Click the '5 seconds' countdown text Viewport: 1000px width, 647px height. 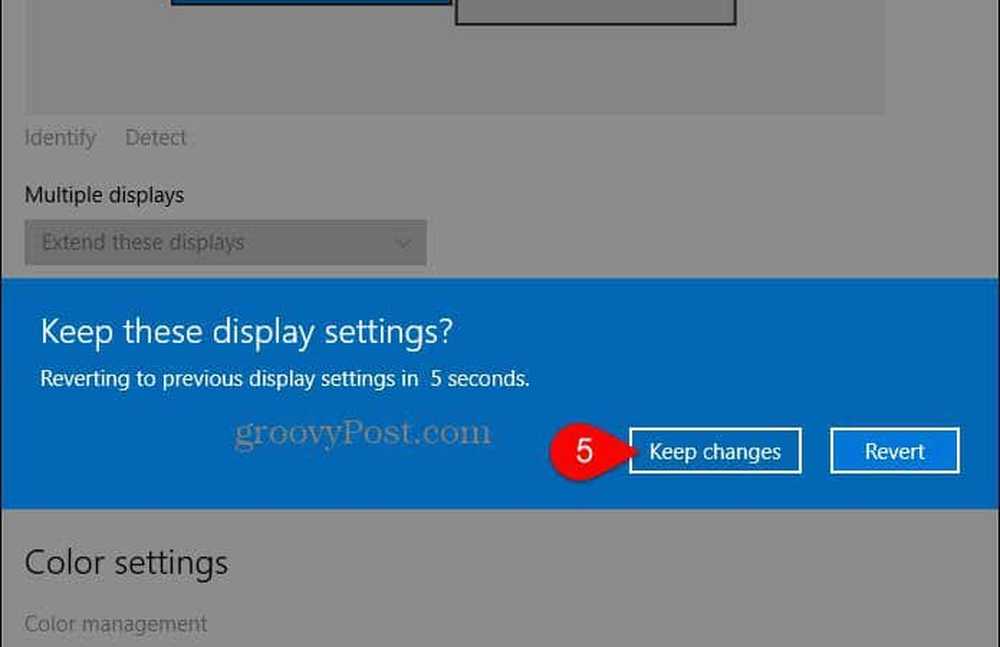click(x=480, y=379)
